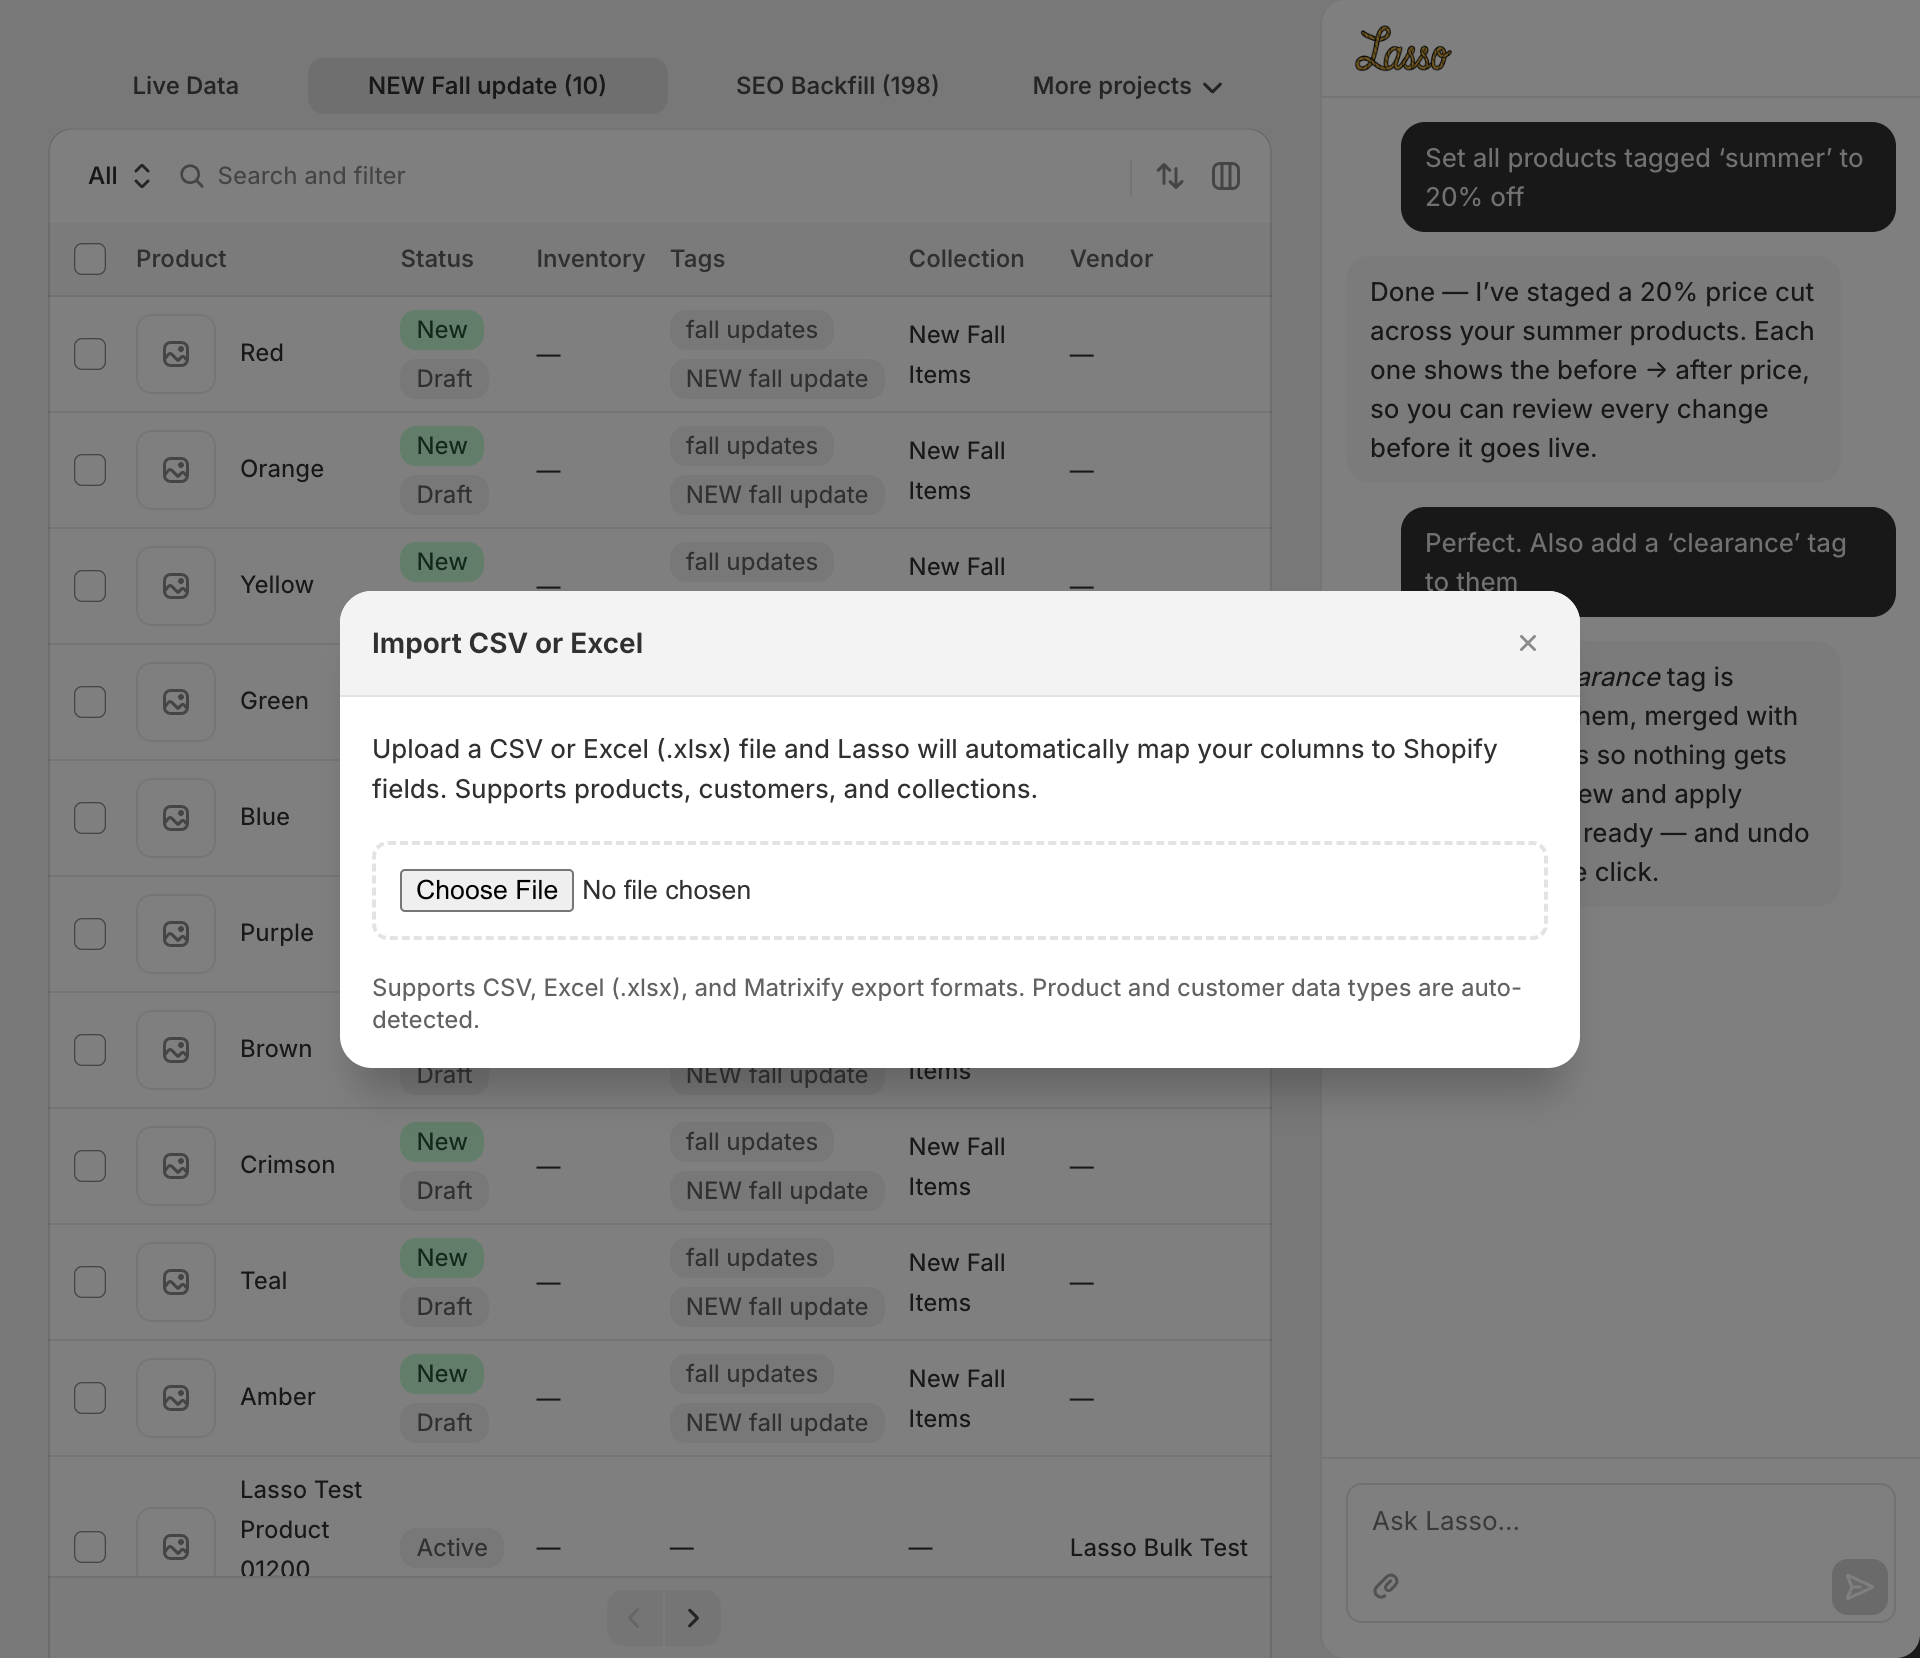Click the 'No file chosen' text
The width and height of the screenshot is (1920, 1658).
coord(666,890)
